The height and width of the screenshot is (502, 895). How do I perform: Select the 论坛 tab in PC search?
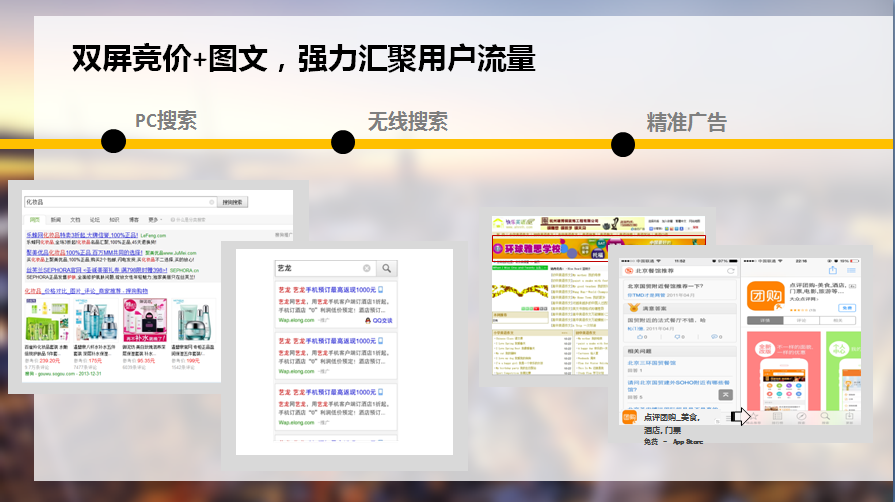coord(95,220)
